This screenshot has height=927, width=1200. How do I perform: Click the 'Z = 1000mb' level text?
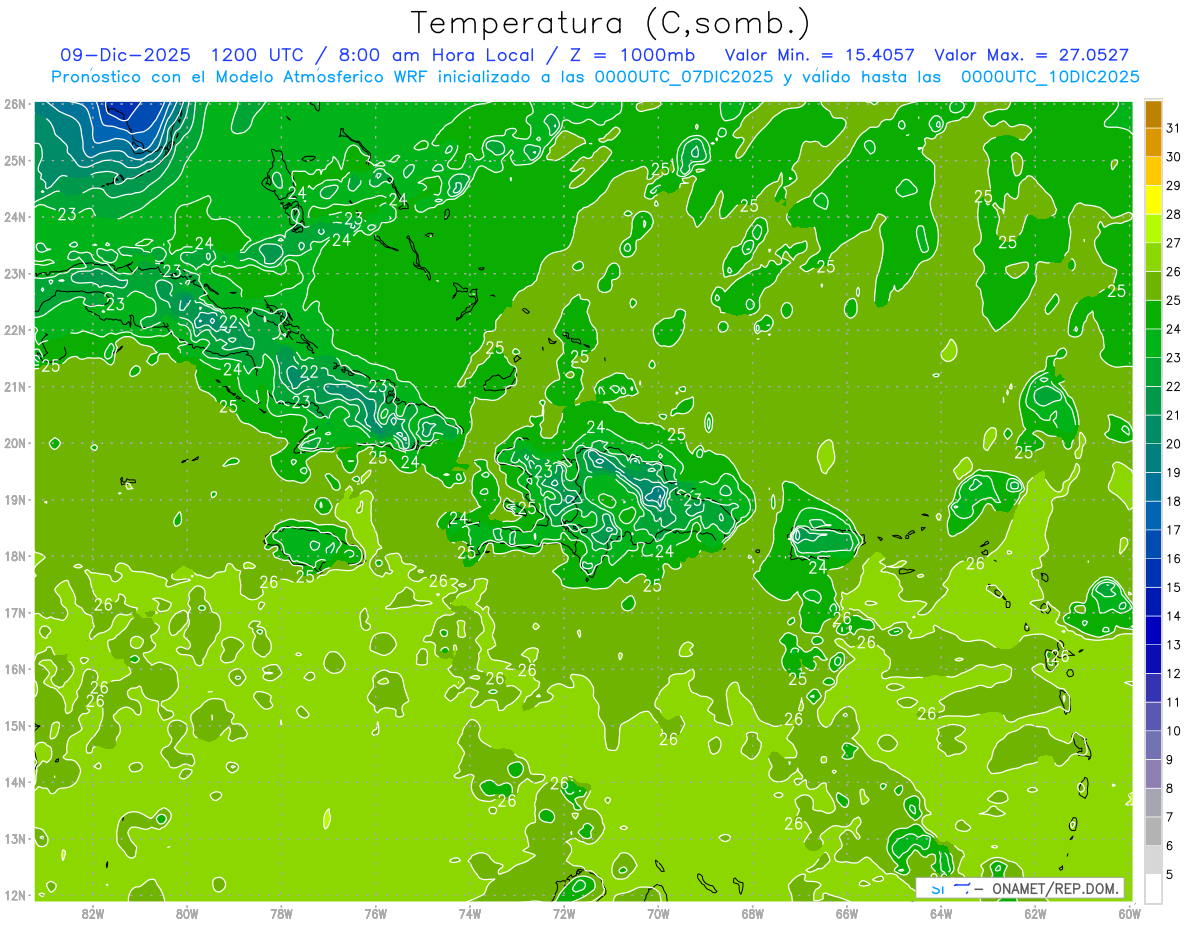point(635,55)
